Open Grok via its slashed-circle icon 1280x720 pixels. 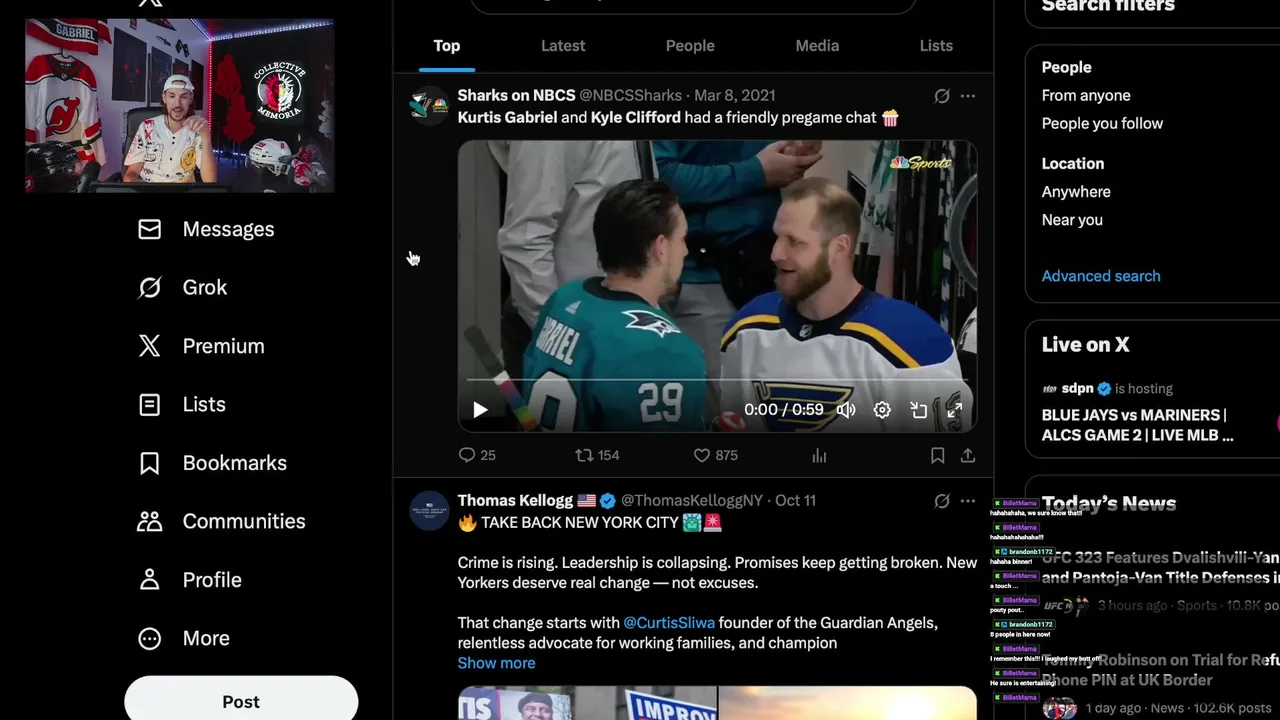pos(149,287)
